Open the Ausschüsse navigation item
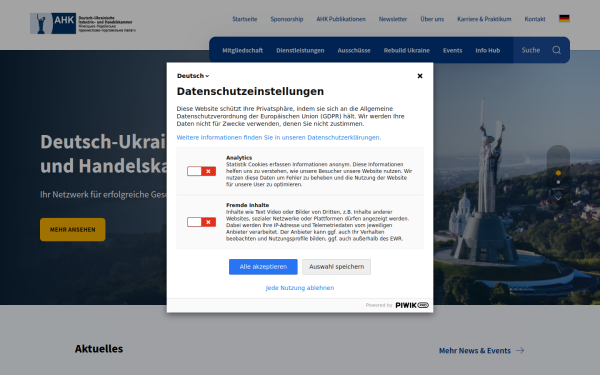The image size is (600, 375). [354, 50]
